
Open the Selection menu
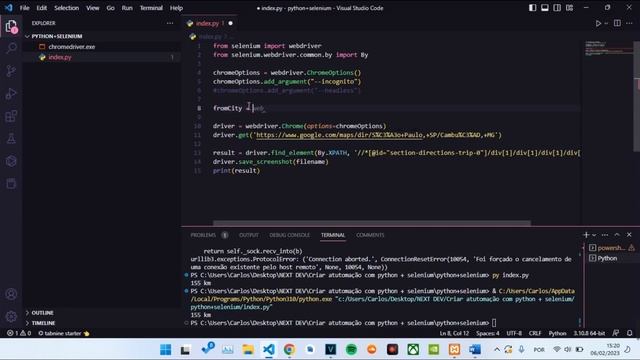point(67,8)
